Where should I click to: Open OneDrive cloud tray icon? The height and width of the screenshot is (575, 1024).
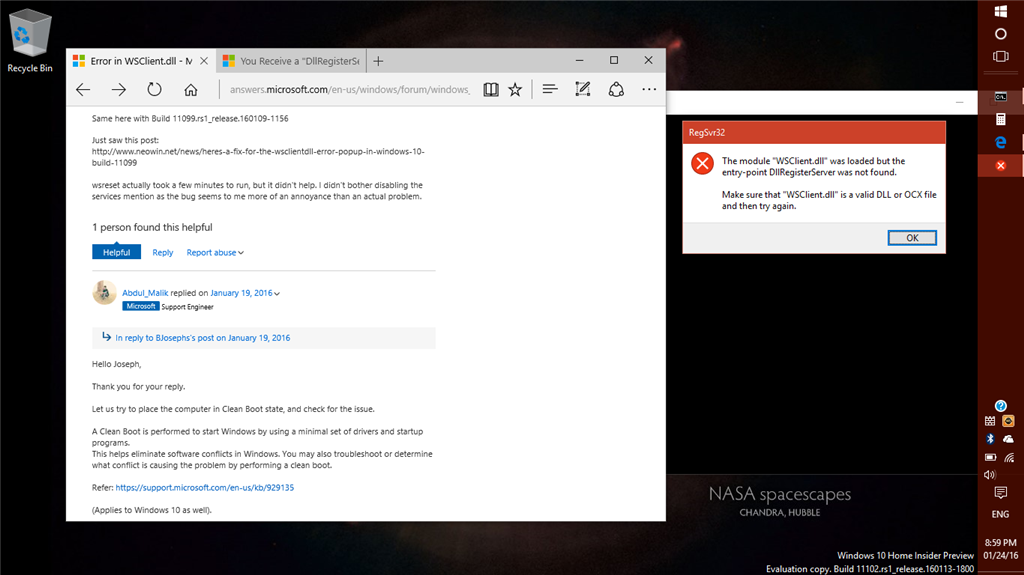[1008, 439]
